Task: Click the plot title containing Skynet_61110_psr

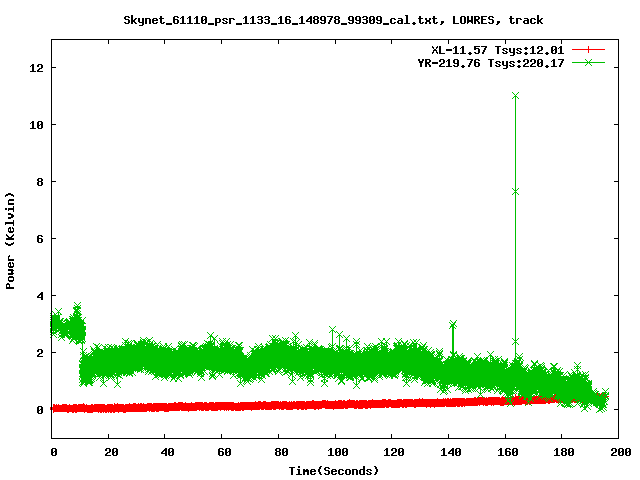Action: [333, 19]
